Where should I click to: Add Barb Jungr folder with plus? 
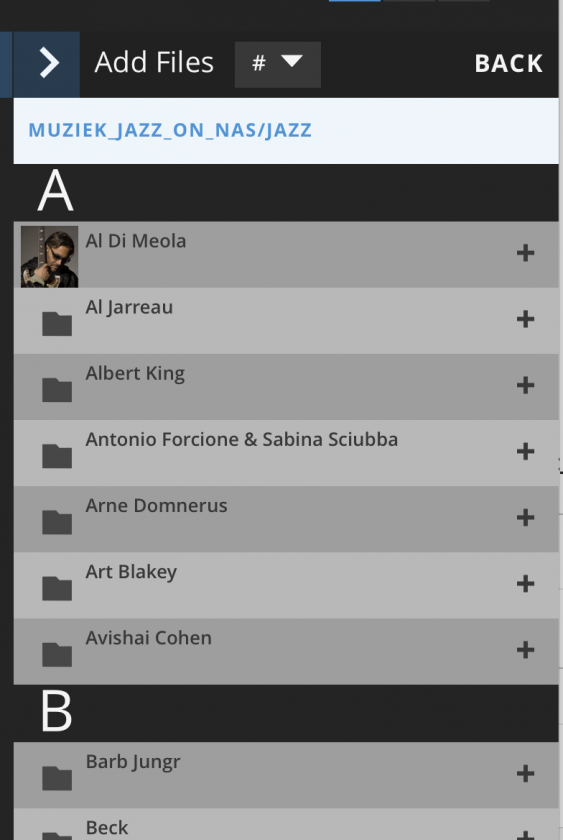point(526,774)
